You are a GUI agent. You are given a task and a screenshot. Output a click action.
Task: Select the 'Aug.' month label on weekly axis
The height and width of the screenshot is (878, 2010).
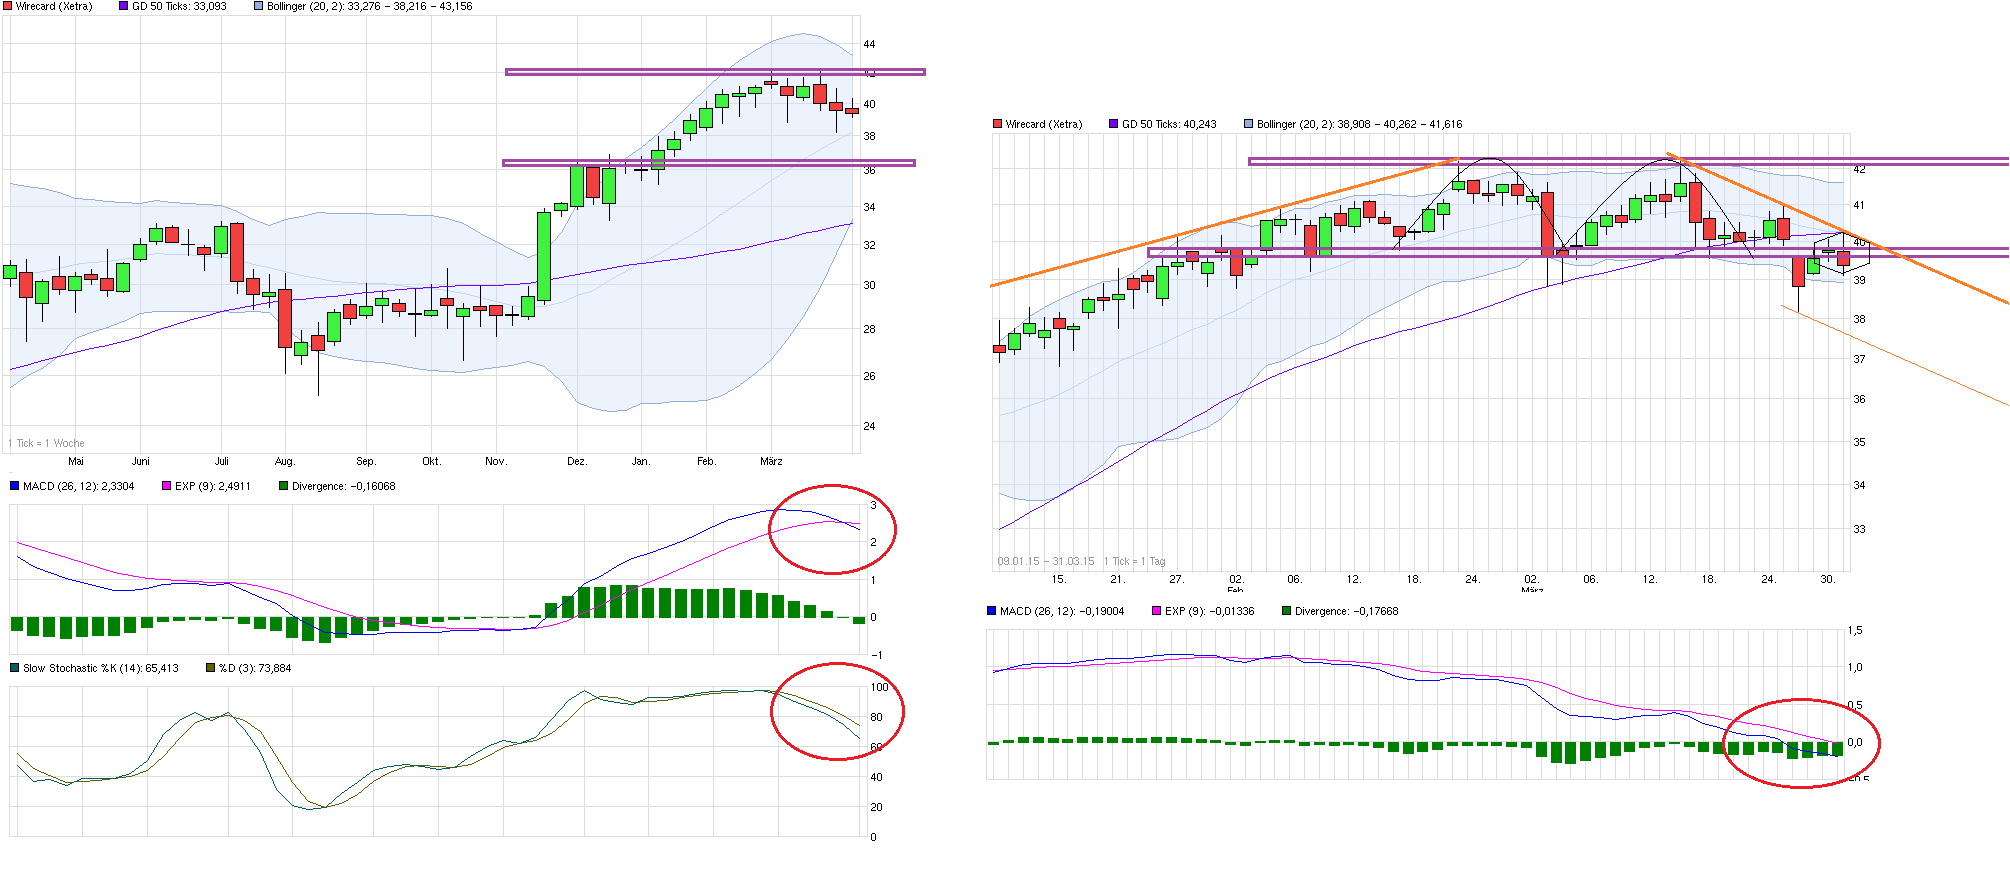pos(285,461)
